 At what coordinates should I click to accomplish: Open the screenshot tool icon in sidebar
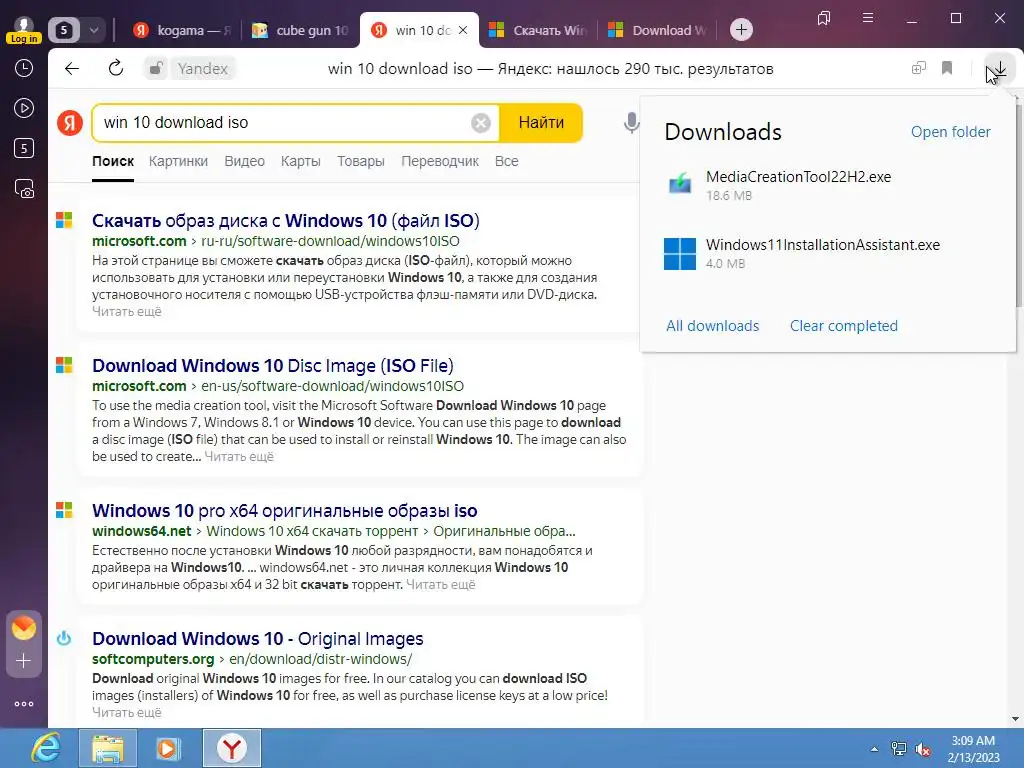[x=24, y=189]
